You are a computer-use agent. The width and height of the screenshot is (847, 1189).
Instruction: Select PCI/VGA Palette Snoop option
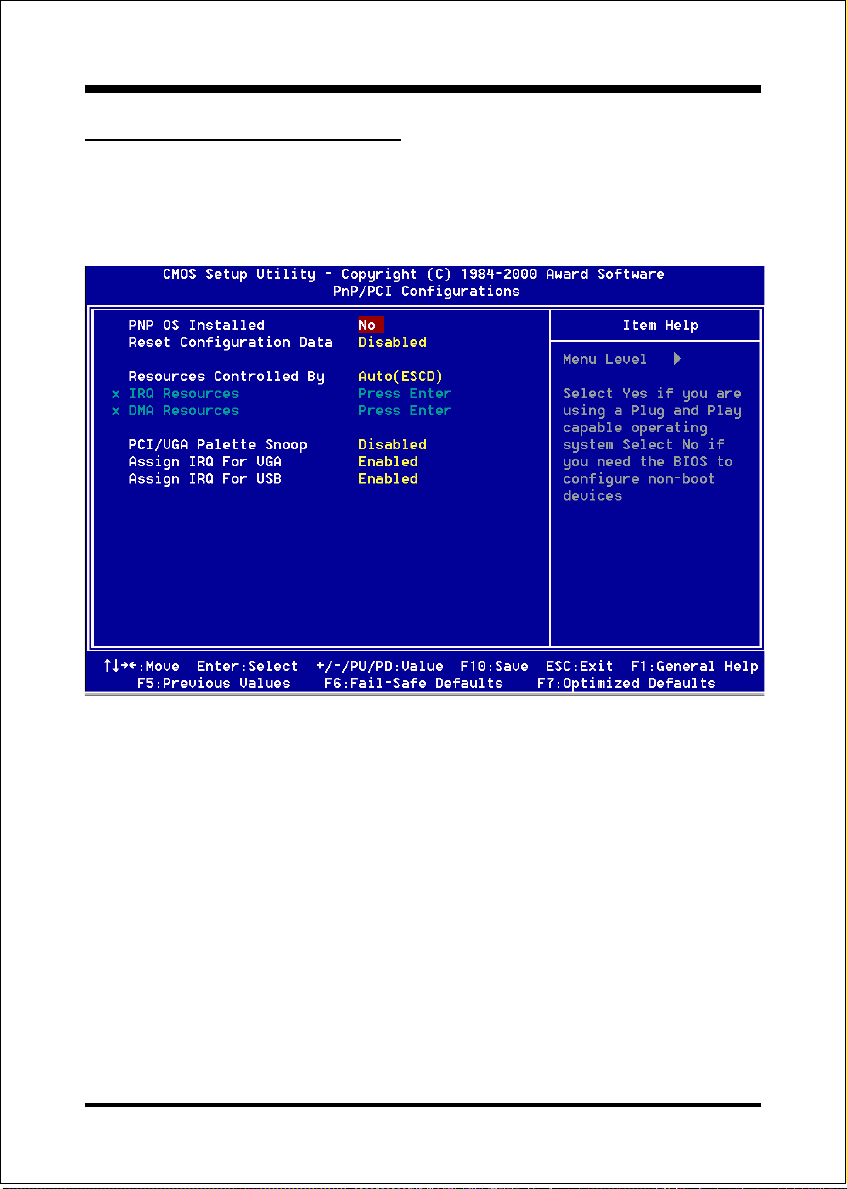tap(218, 444)
